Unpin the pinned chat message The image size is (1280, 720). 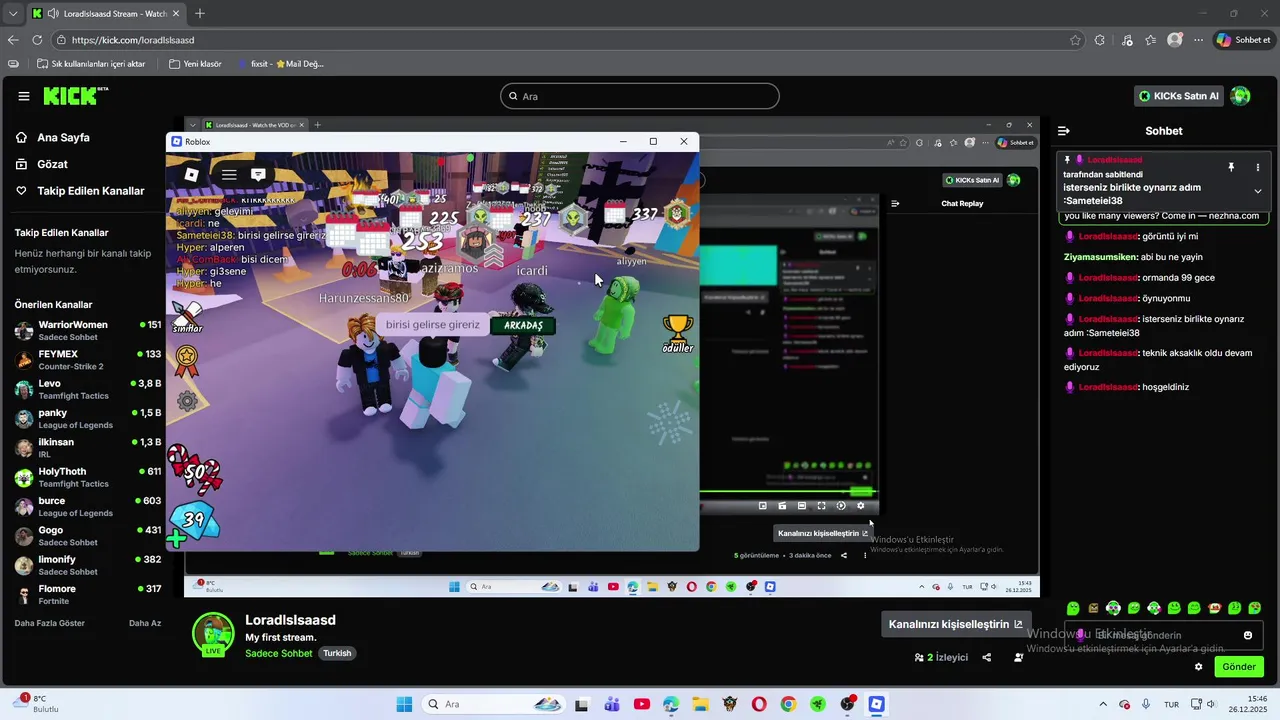click(x=1231, y=167)
